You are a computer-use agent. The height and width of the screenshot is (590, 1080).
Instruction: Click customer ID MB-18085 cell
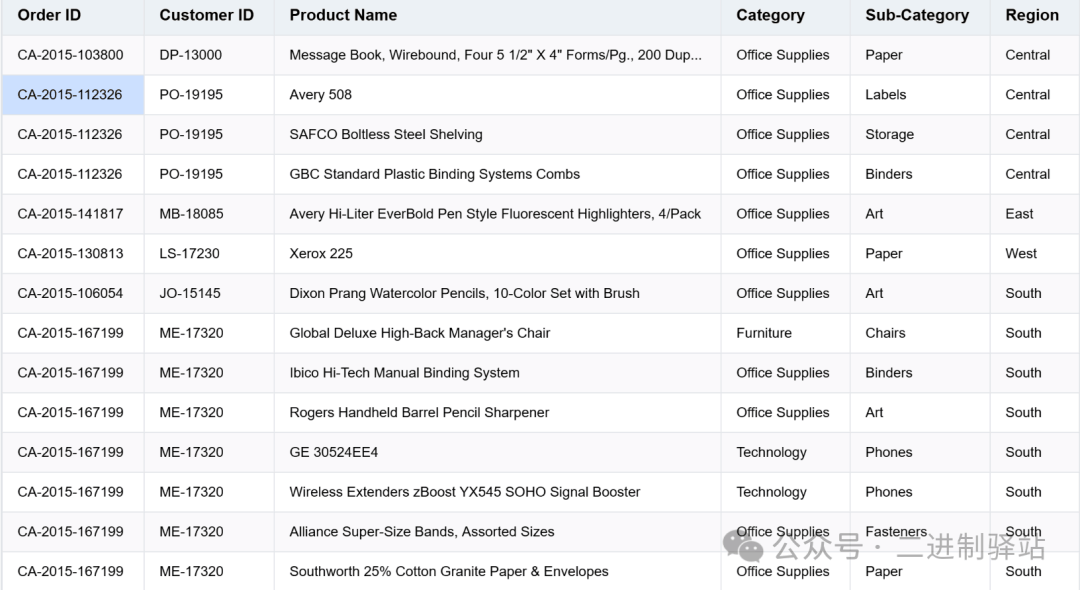[191, 214]
